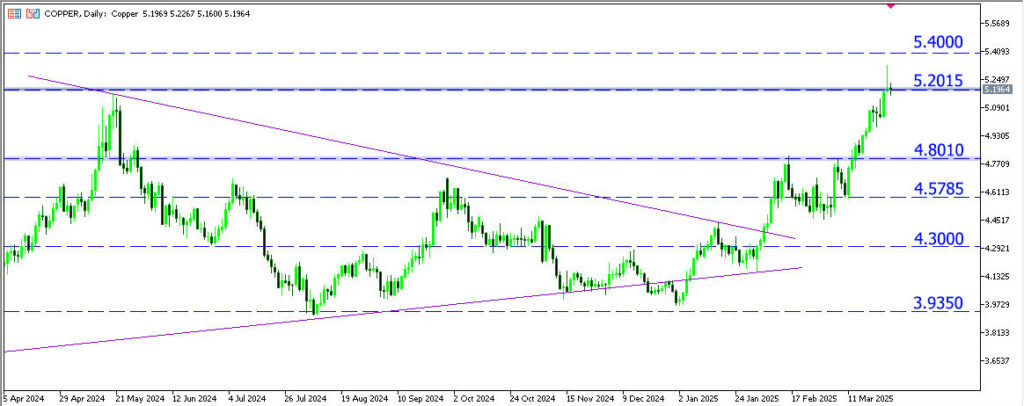The height and width of the screenshot is (406, 1024).
Task: Click the '21 May 2024' date label
Action: pos(138,395)
